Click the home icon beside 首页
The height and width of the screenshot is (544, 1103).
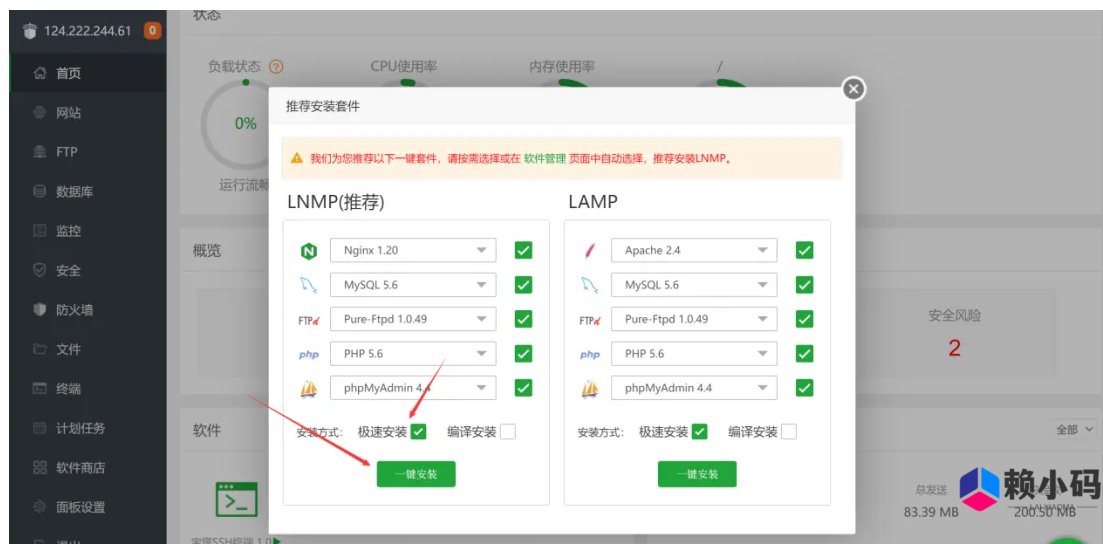pyautogui.click(x=40, y=72)
